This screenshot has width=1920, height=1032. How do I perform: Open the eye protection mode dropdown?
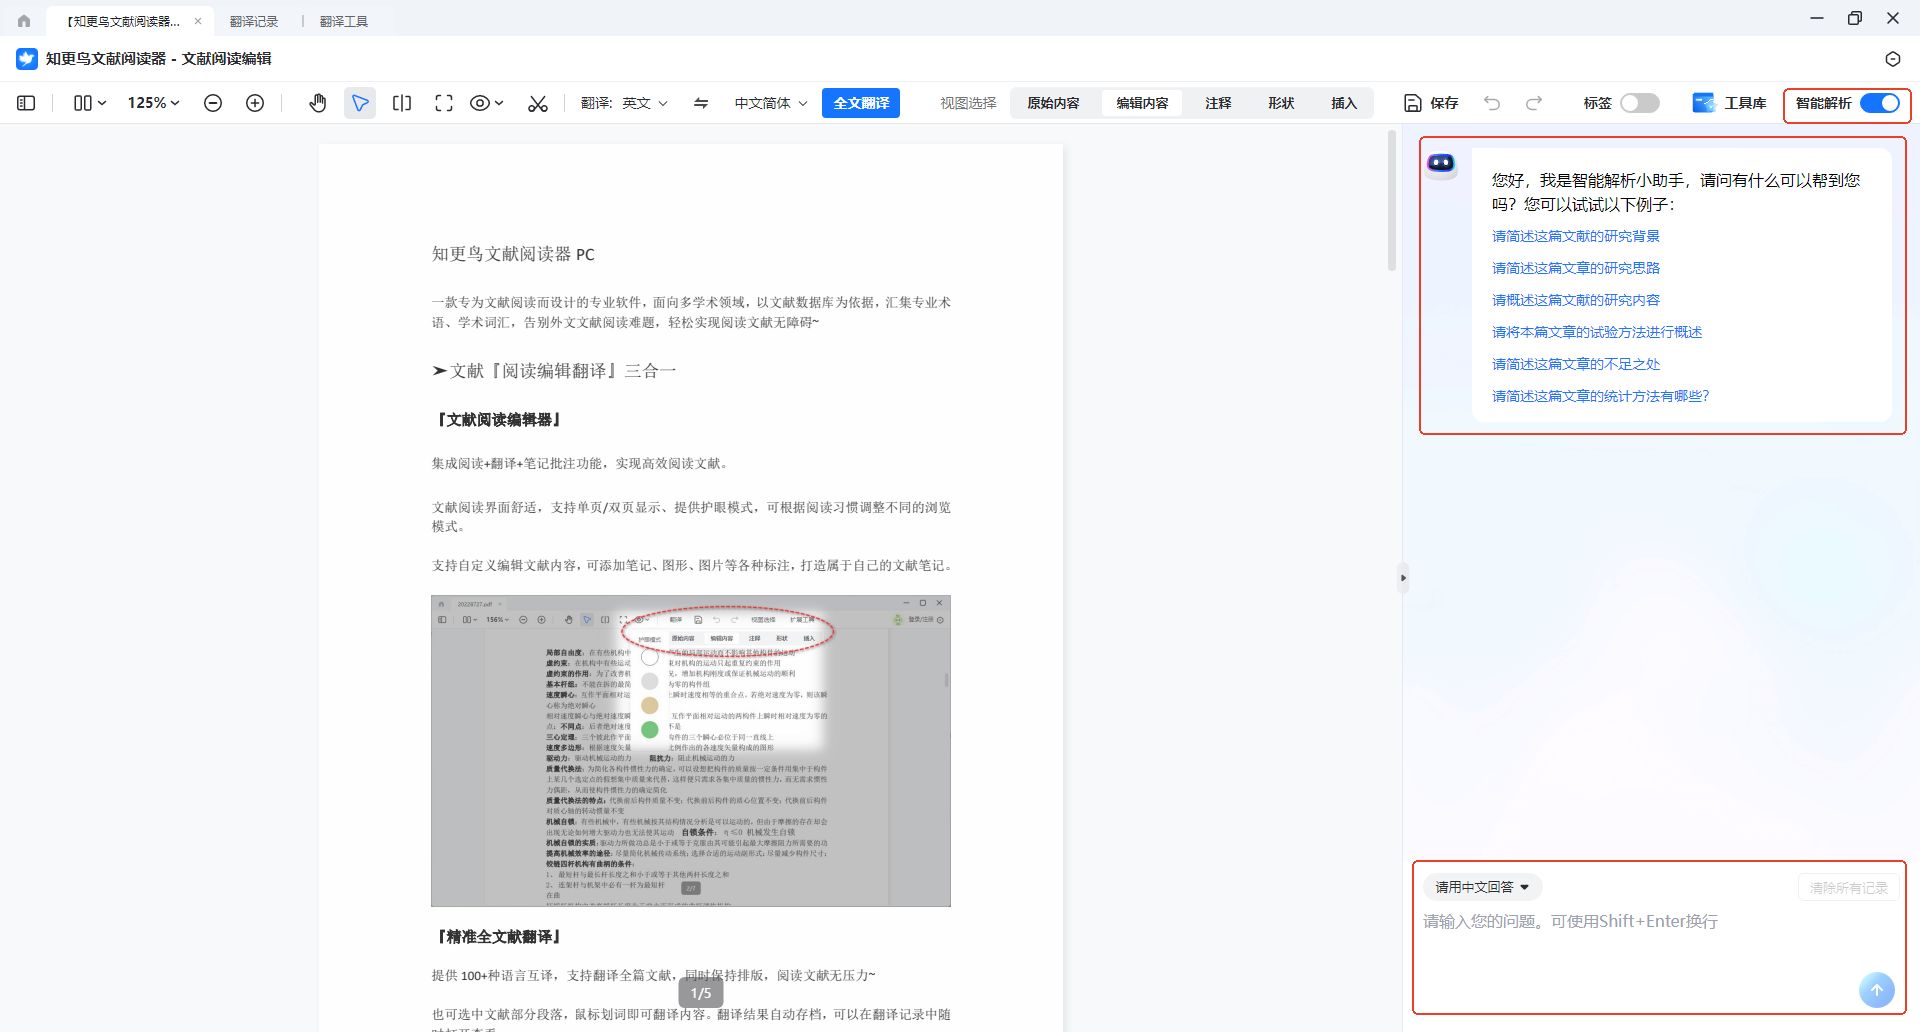pyautogui.click(x=486, y=103)
